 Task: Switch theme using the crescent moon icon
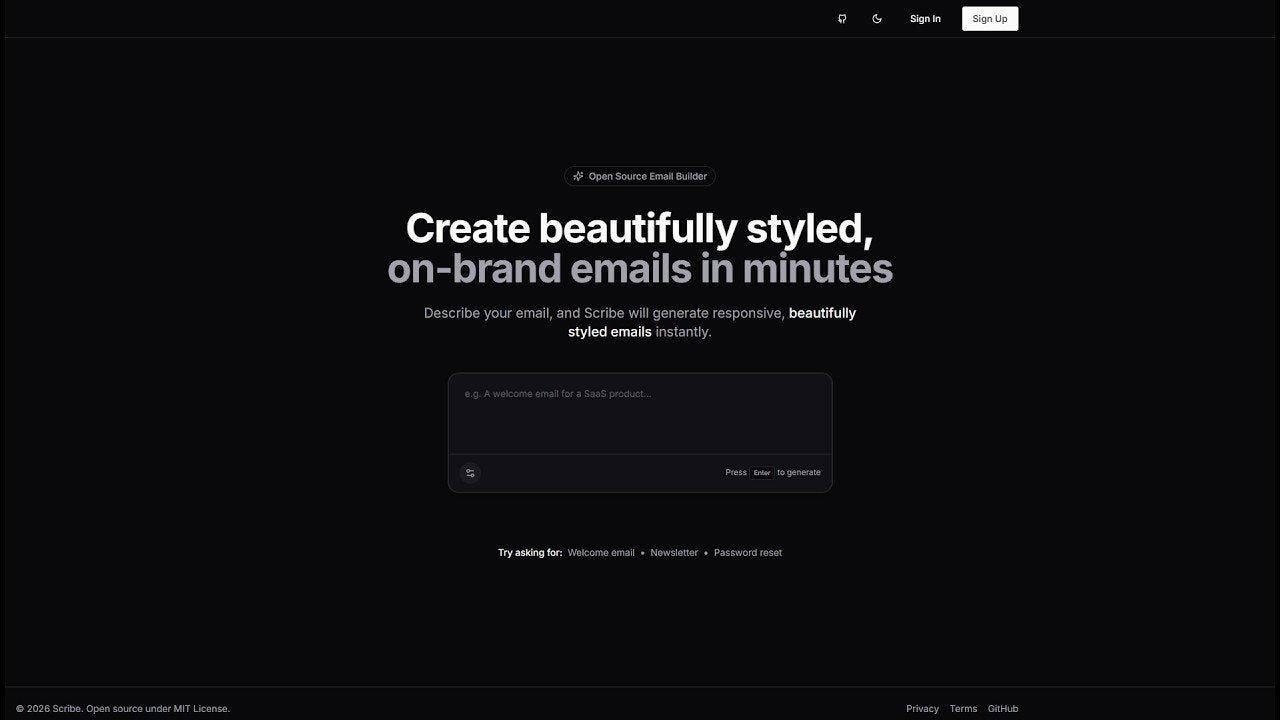click(877, 18)
